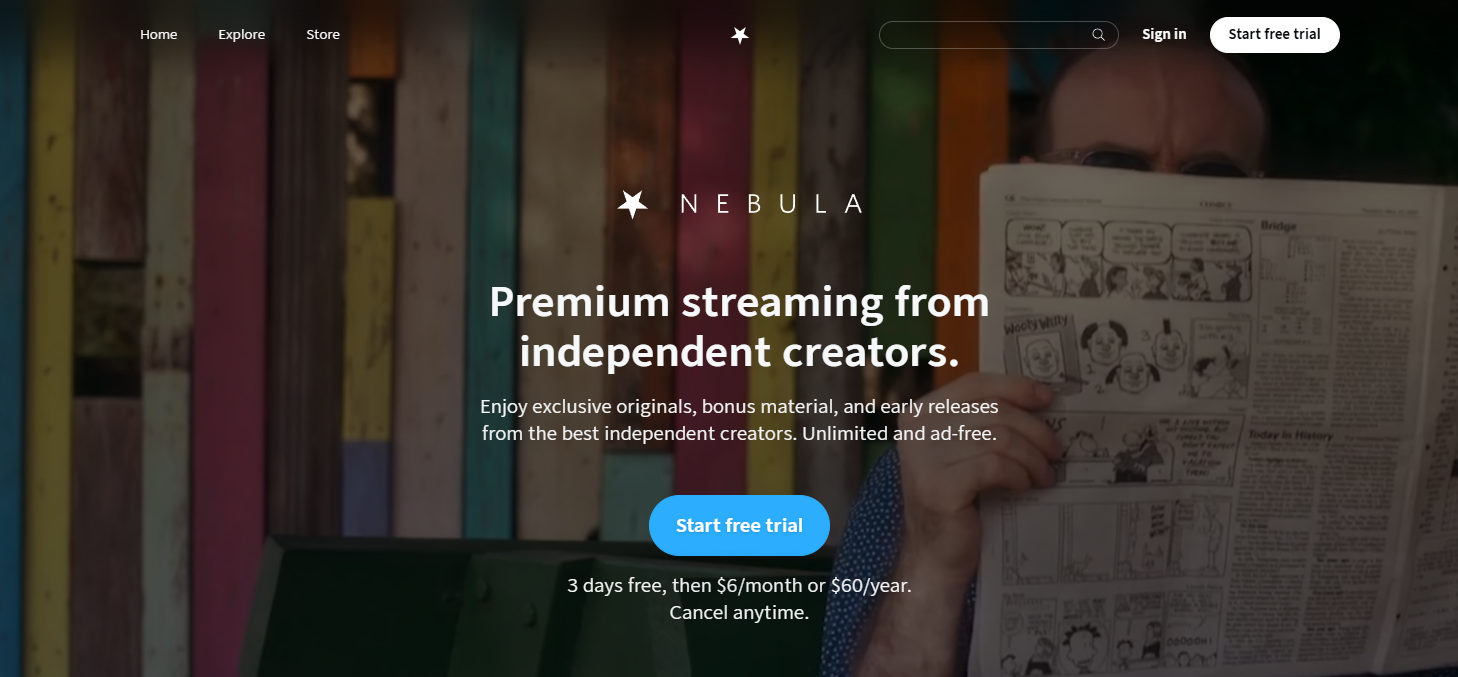Viewport: 1458px width, 677px height.
Task: Click the Sign in link
Action: click(x=1164, y=34)
